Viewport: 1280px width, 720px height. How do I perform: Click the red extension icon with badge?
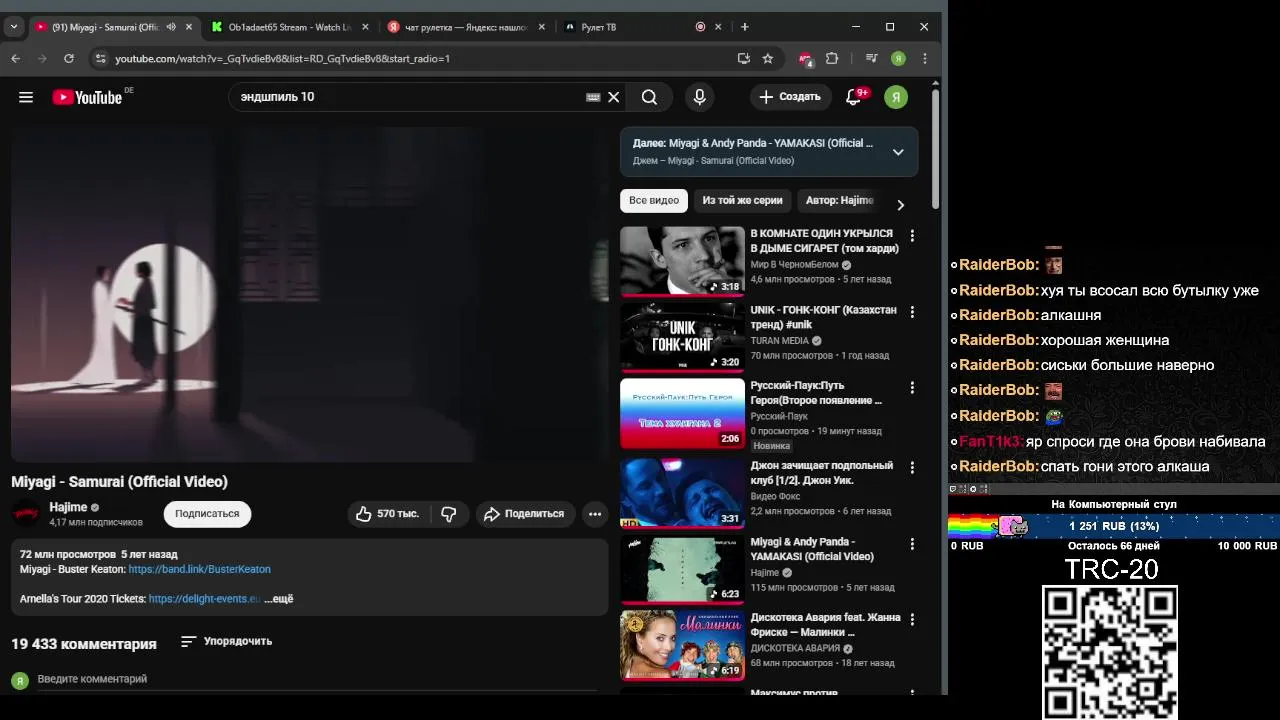pos(806,59)
